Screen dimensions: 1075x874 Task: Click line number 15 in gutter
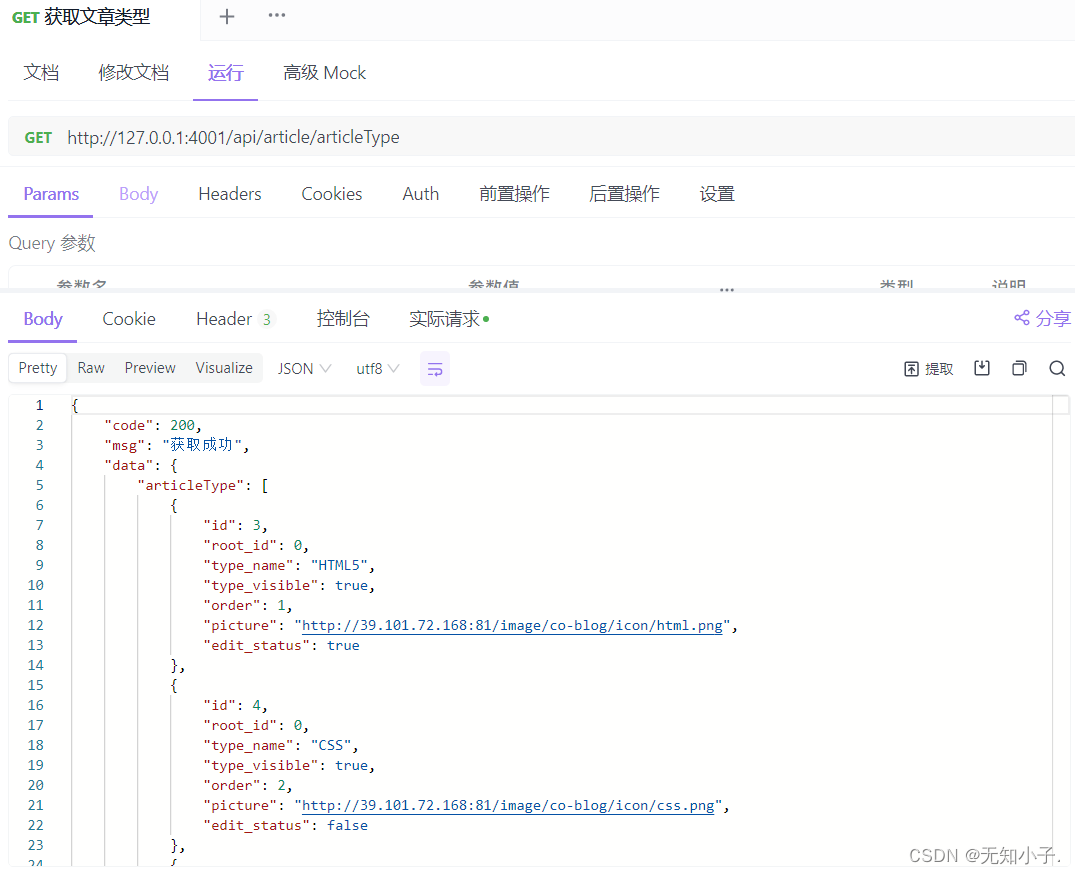36,685
